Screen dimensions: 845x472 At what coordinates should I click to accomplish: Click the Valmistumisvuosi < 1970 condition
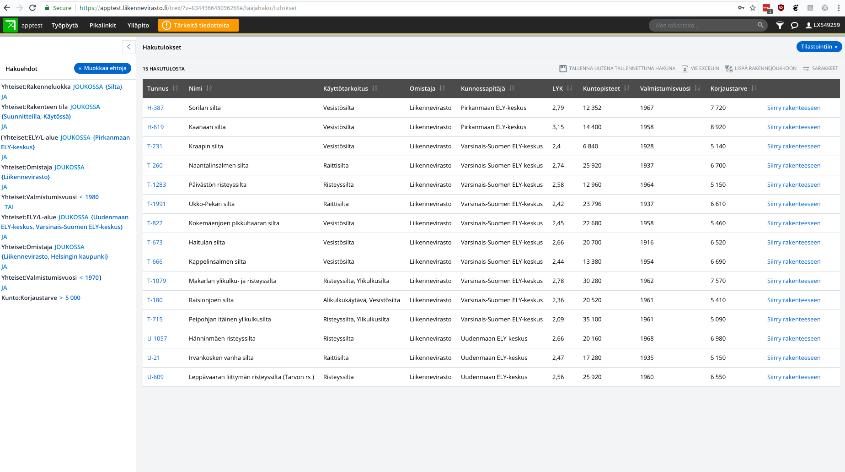(51, 277)
